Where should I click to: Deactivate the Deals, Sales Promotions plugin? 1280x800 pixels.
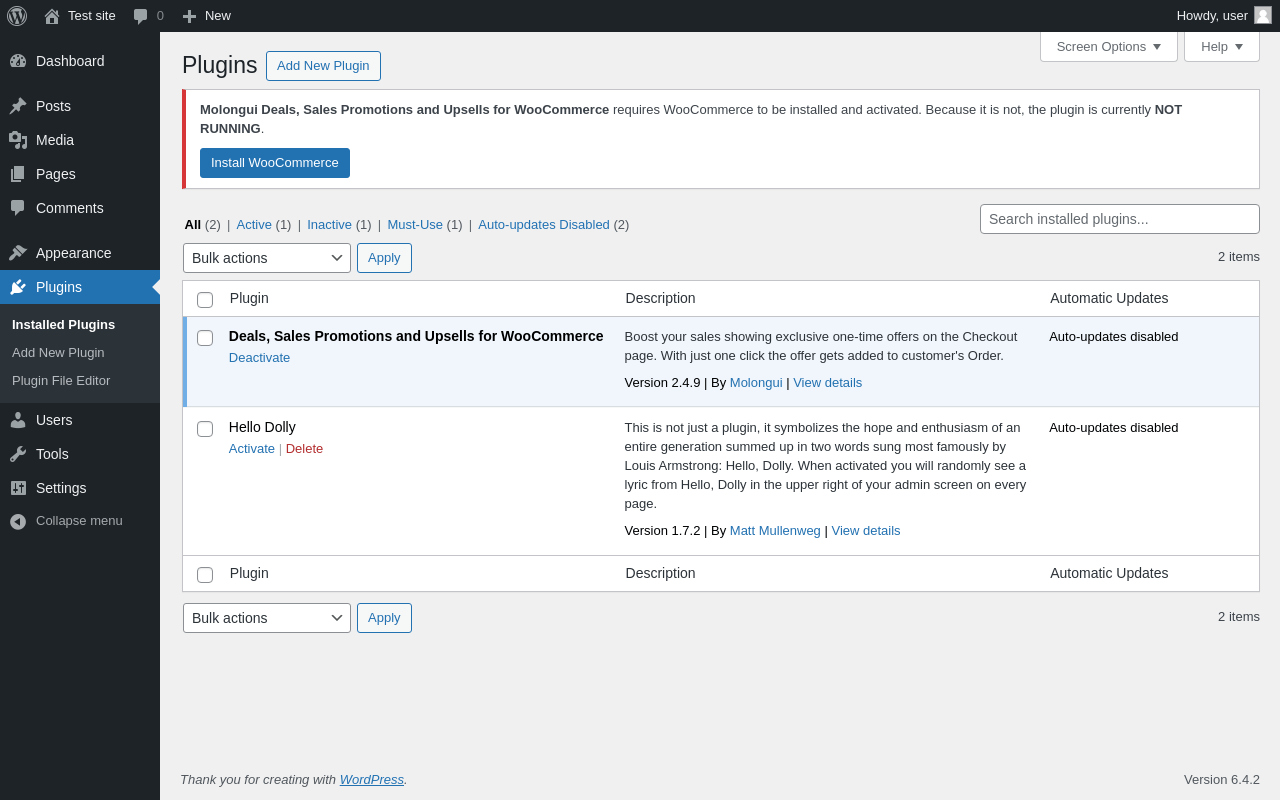click(x=259, y=358)
